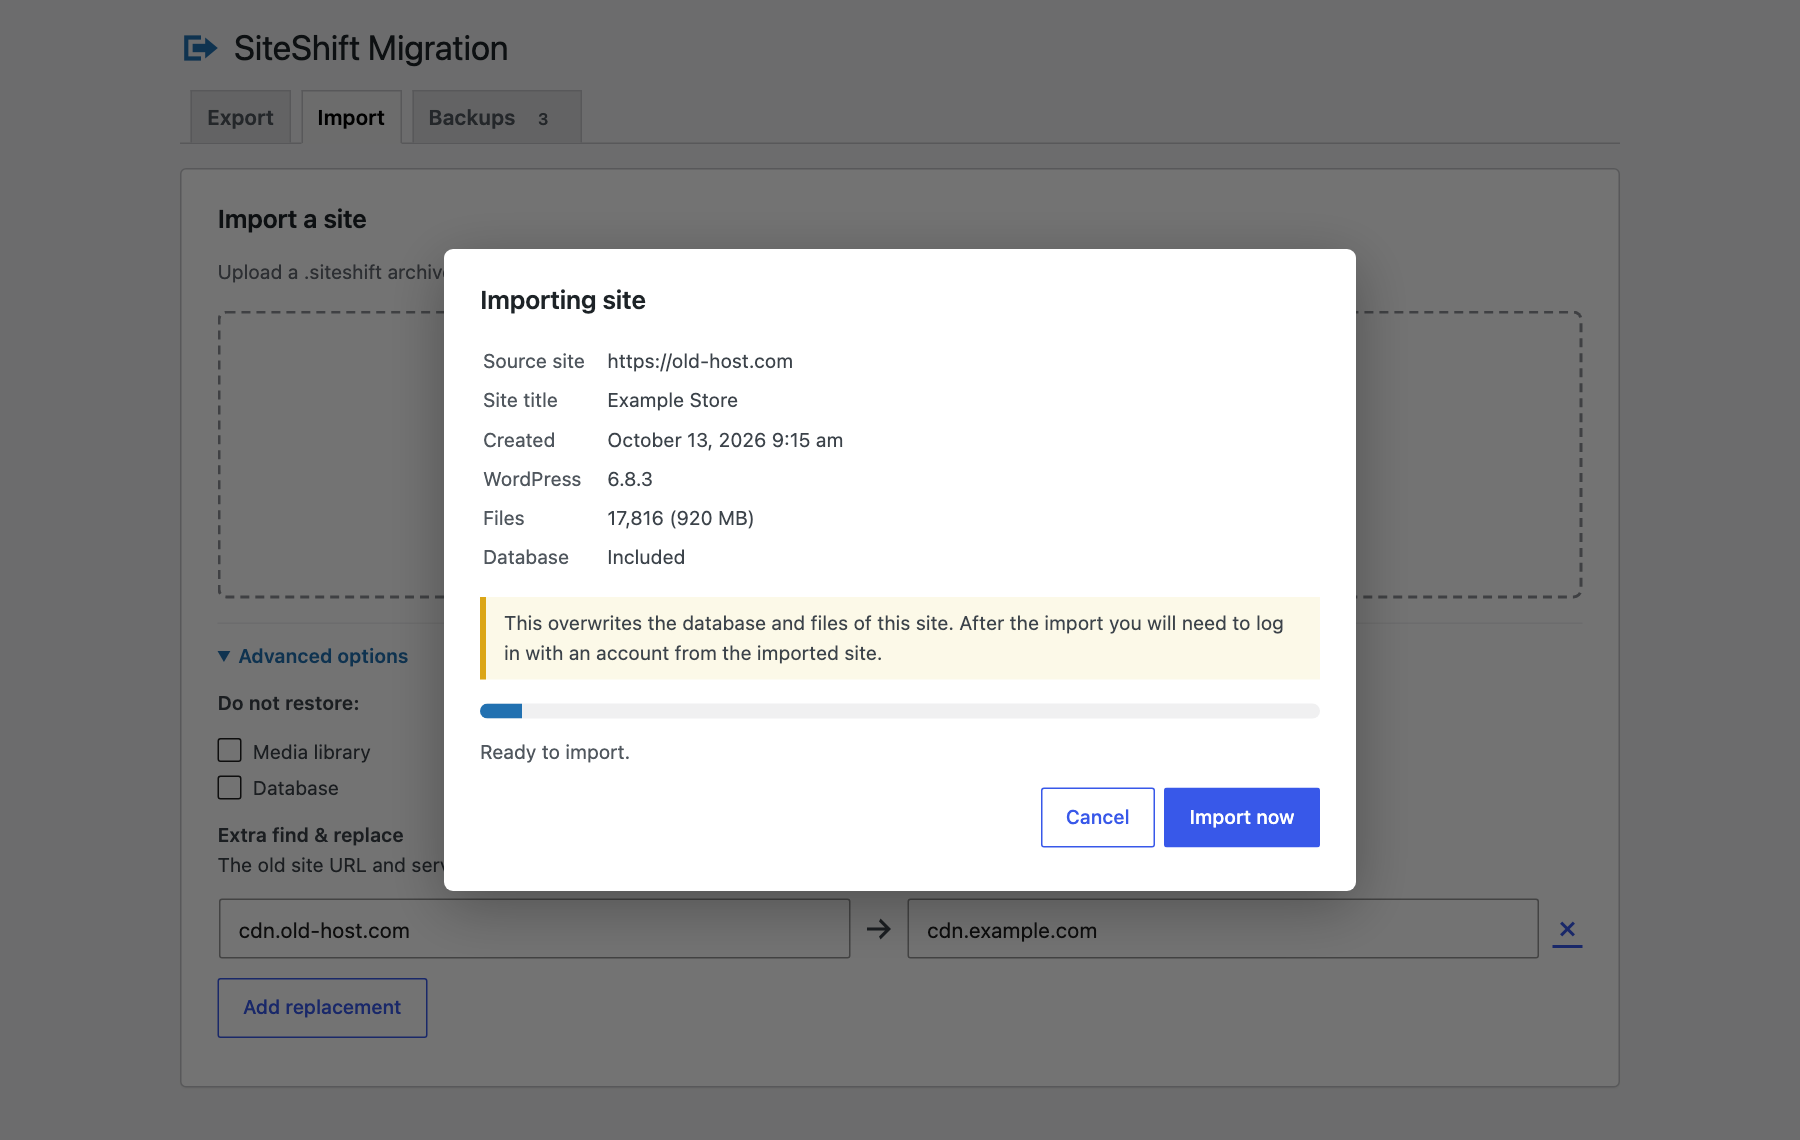Switch to the Export tab
This screenshot has width=1800, height=1140.
pos(240,117)
